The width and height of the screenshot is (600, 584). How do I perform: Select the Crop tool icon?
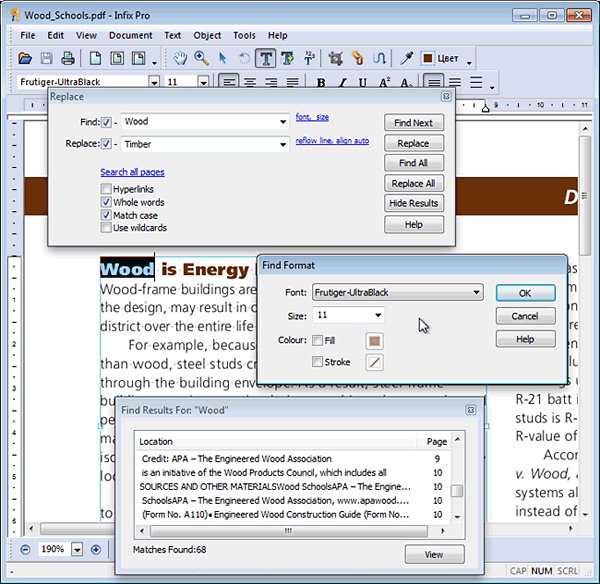[x=335, y=59]
